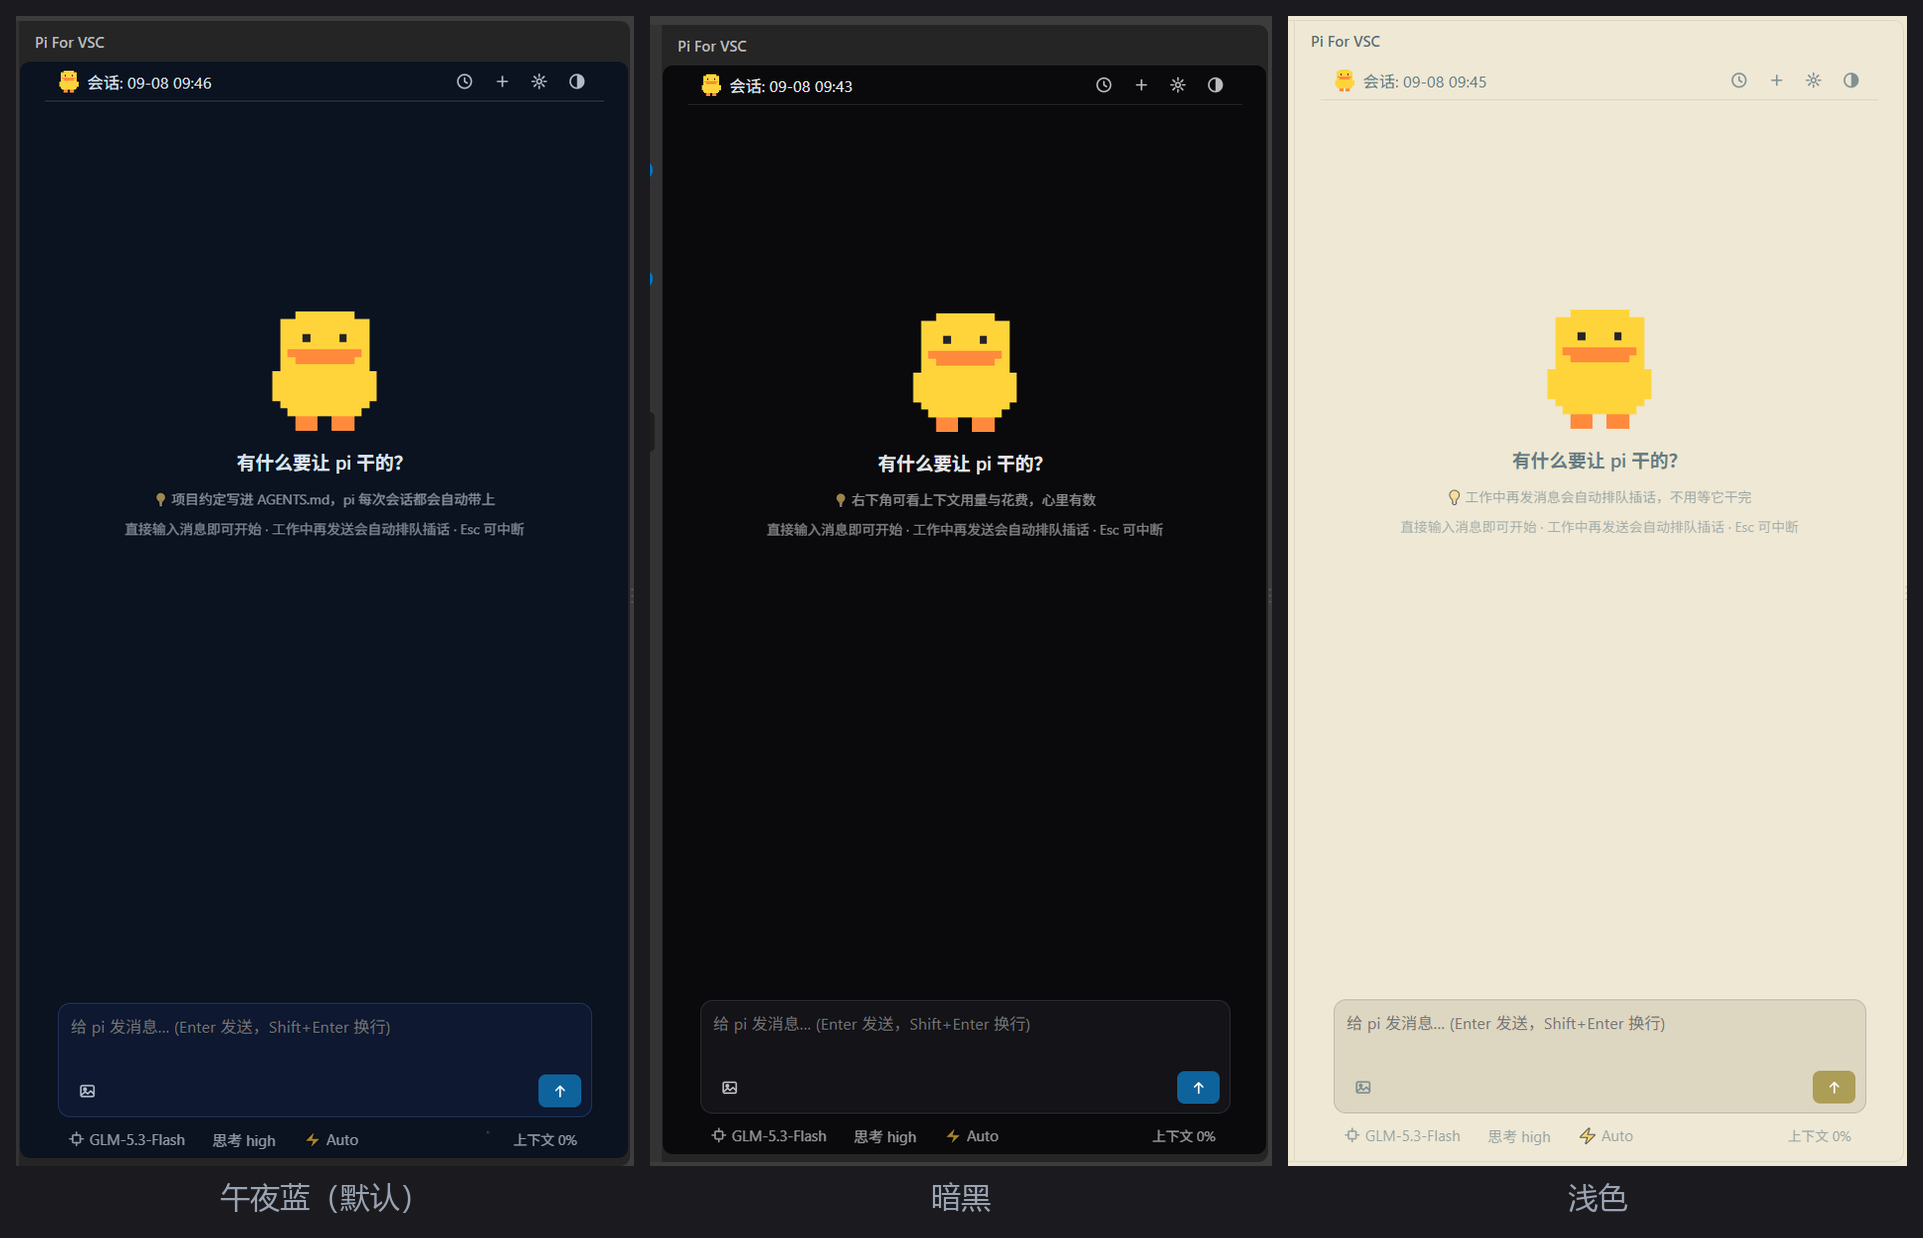The width and height of the screenshot is (1923, 1238).
Task: Attach image in midnight blue message box
Action: 88,1091
